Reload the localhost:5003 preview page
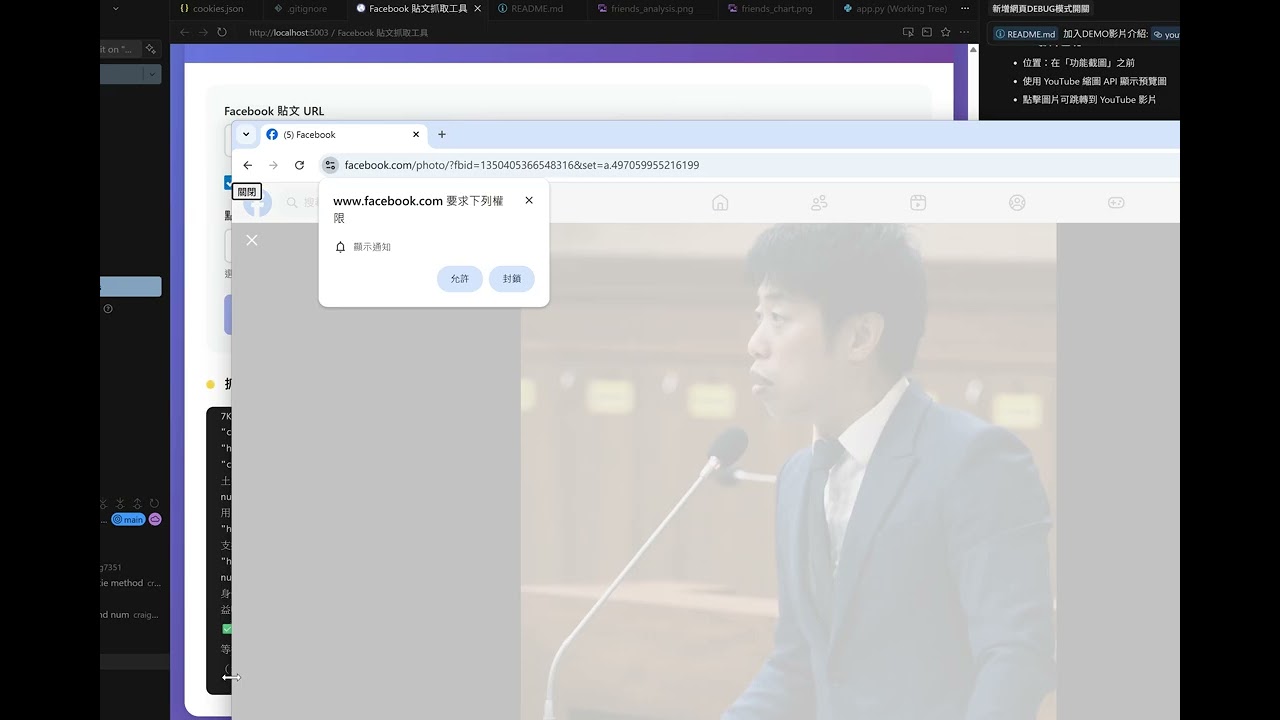Viewport: 1280px width, 720px height. coord(222,32)
